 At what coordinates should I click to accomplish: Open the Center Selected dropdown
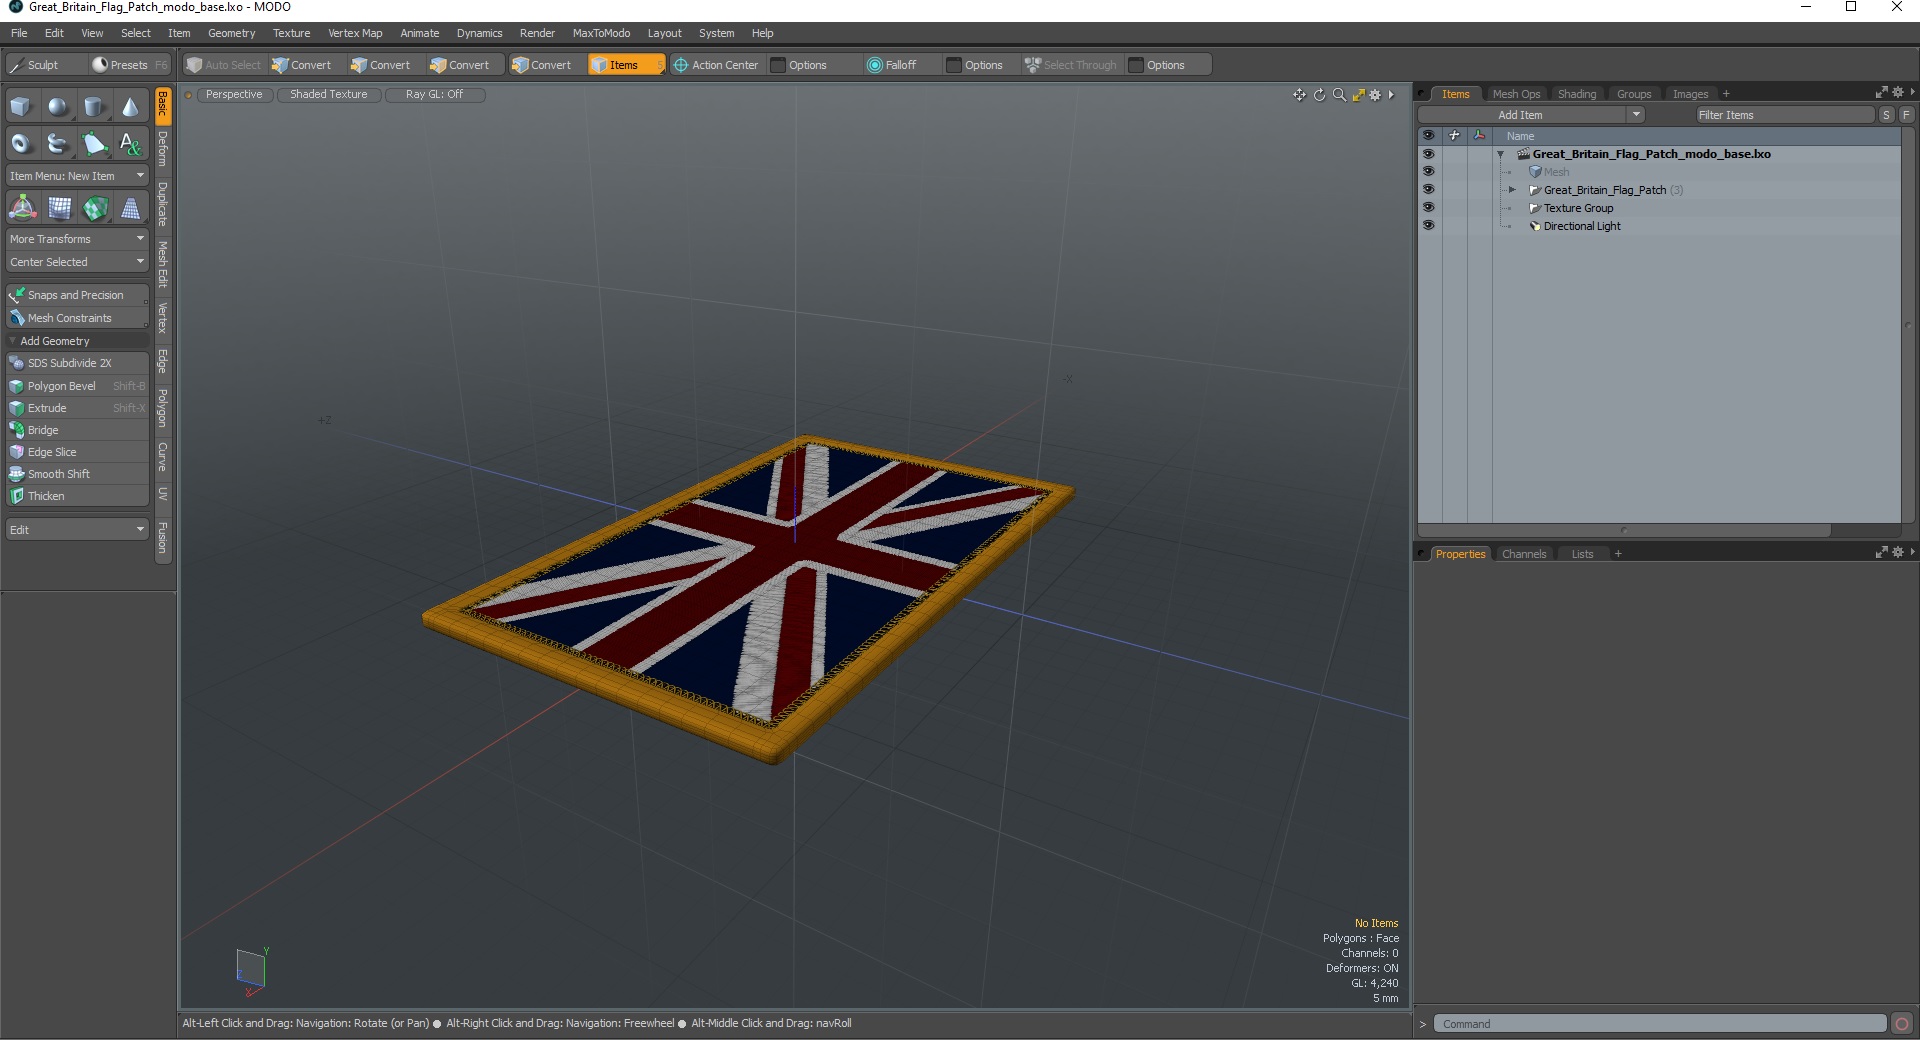pyautogui.click(x=77, y=262)
